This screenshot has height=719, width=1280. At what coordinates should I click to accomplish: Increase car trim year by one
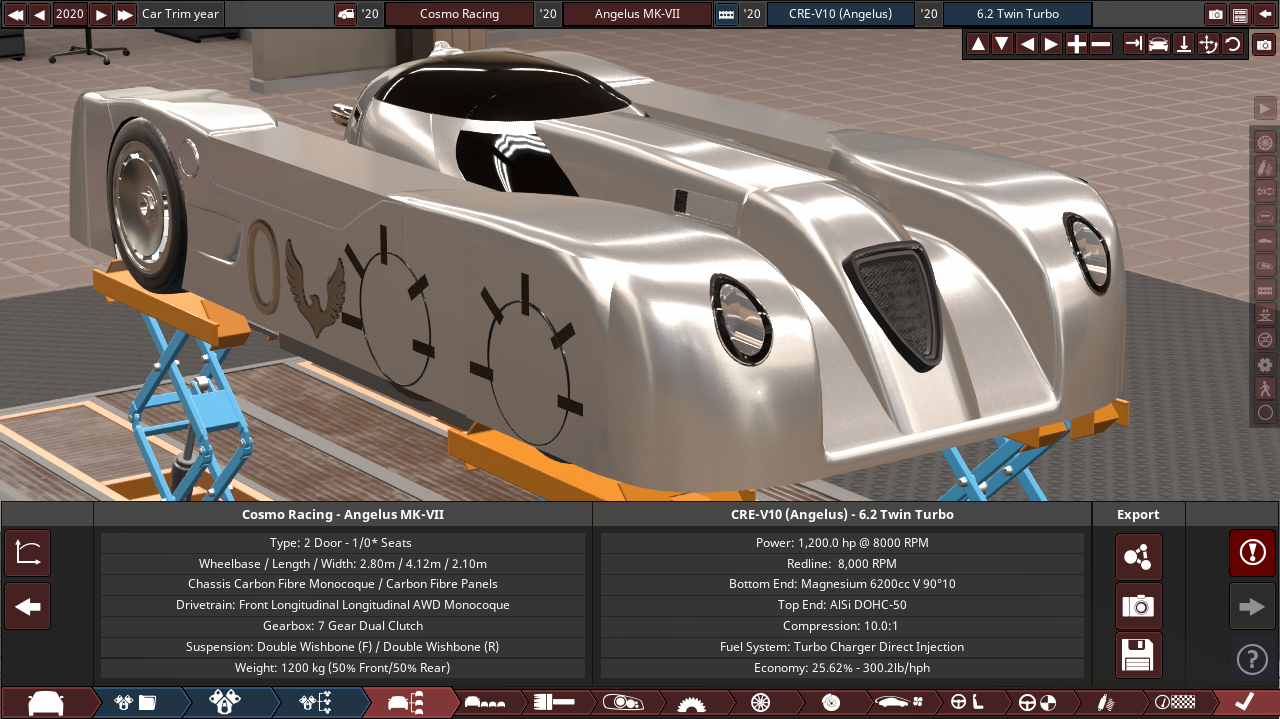(x=101, y=14)
